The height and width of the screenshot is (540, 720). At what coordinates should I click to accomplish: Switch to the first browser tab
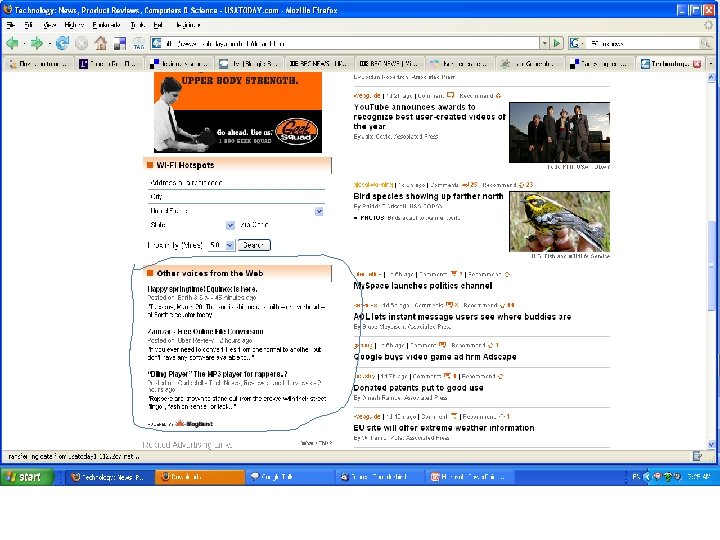(39, 64)
